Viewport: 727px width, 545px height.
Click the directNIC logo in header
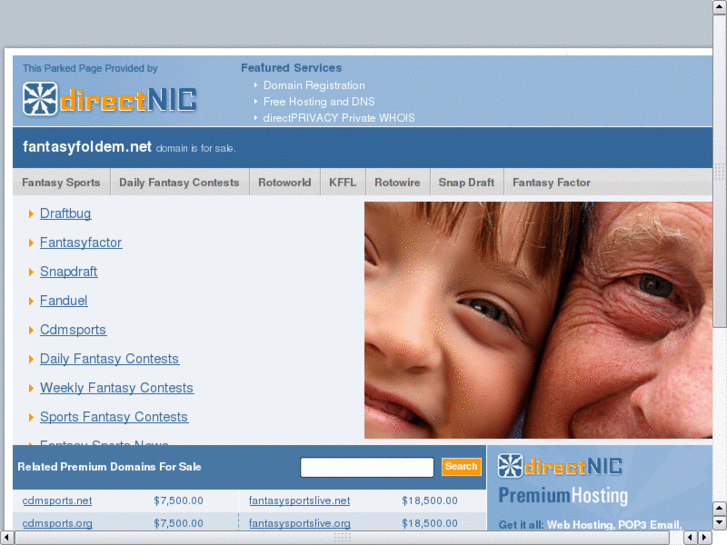(x=110, y=99)
